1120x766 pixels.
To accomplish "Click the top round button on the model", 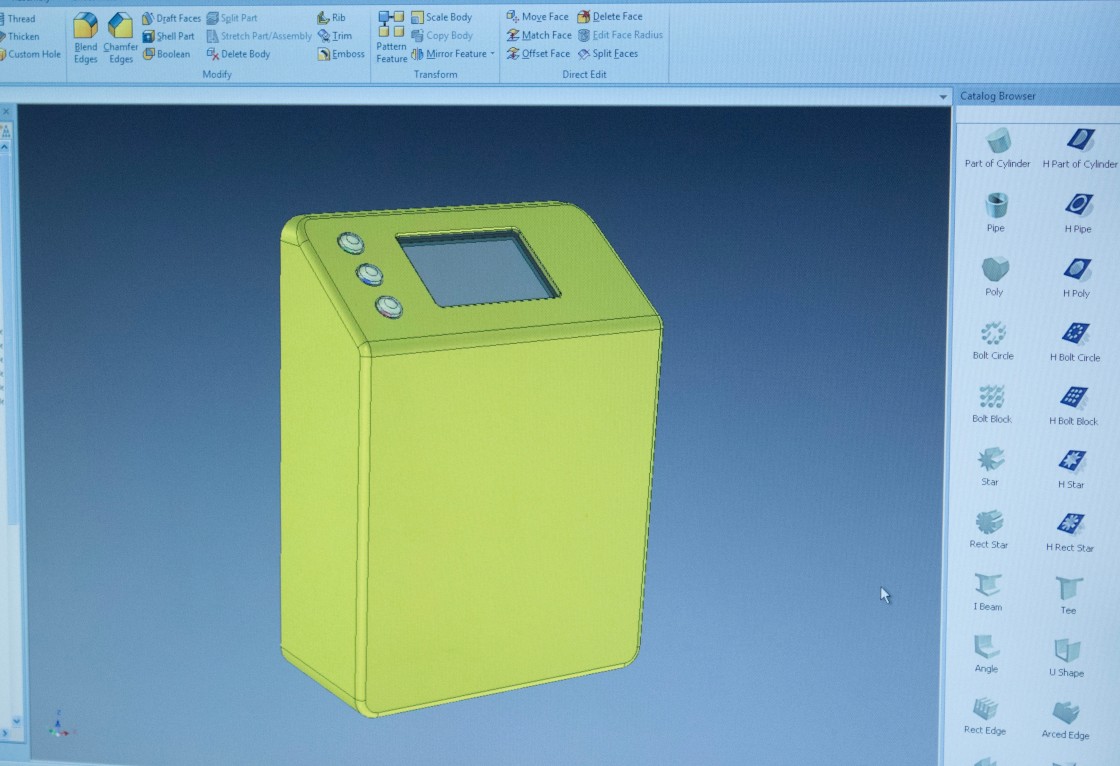I will pos(349,243).
